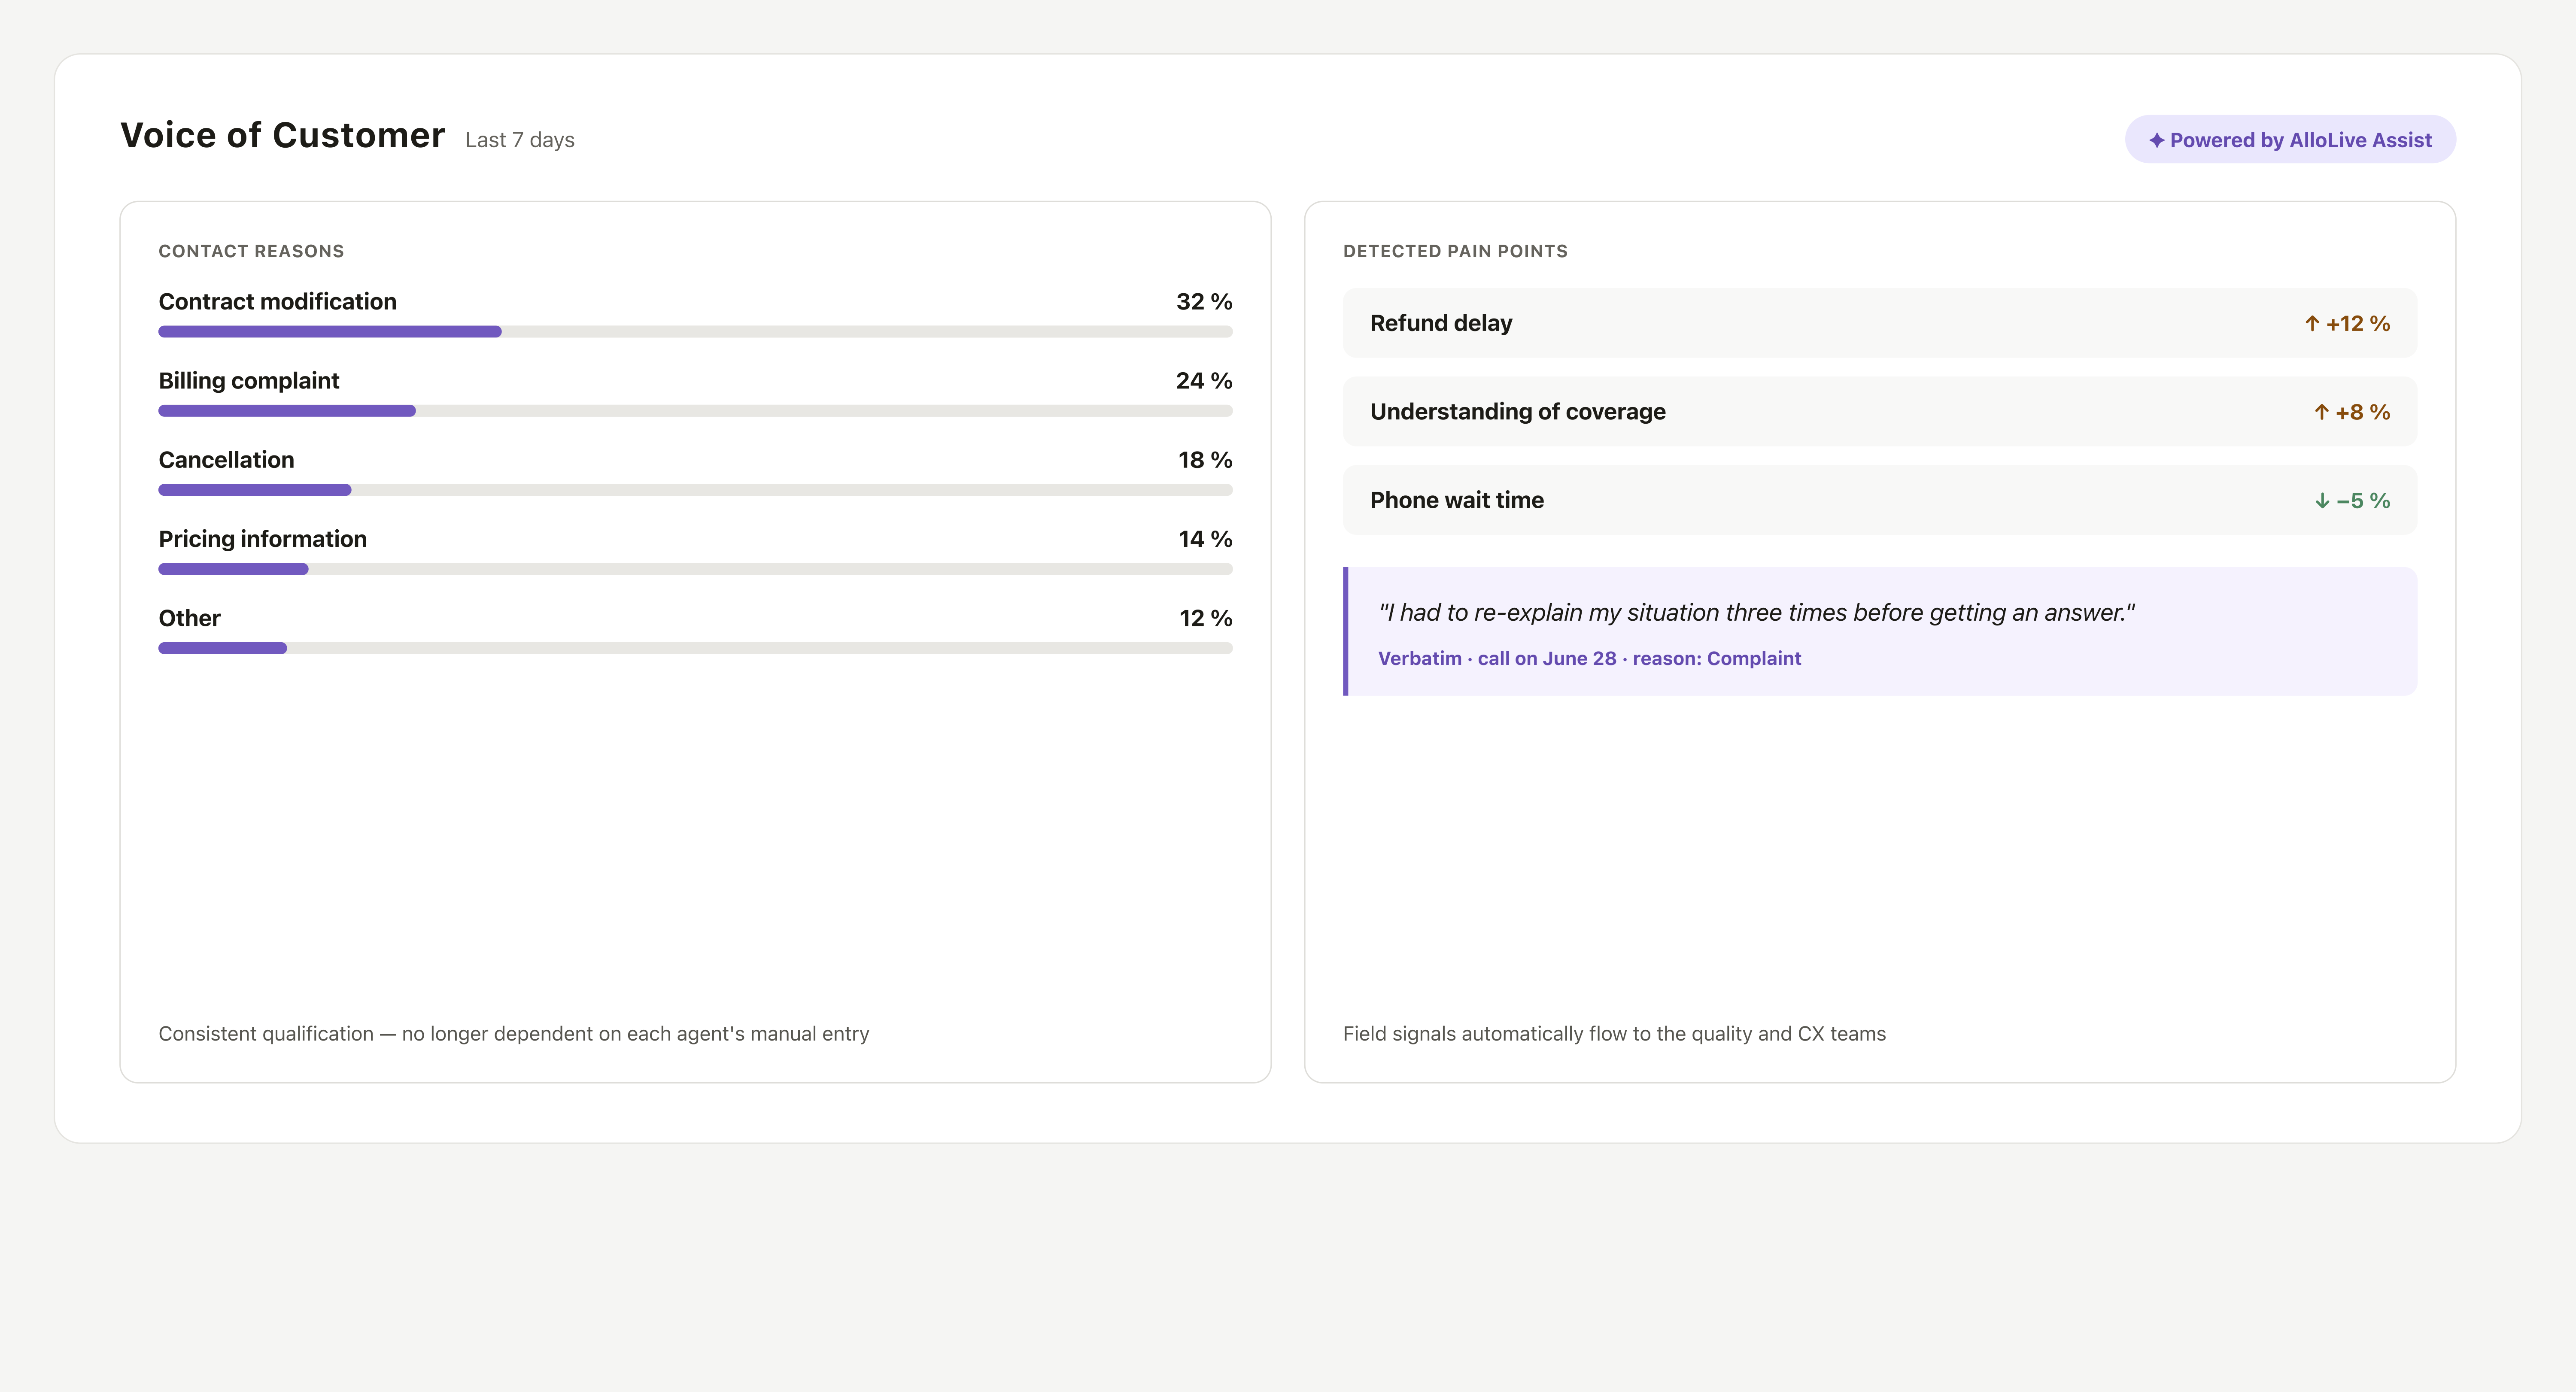Screen dimensions: 2576x1393
Task: Click the up arrow beside Refund delay +12 %
Action: click(2312, 324)
